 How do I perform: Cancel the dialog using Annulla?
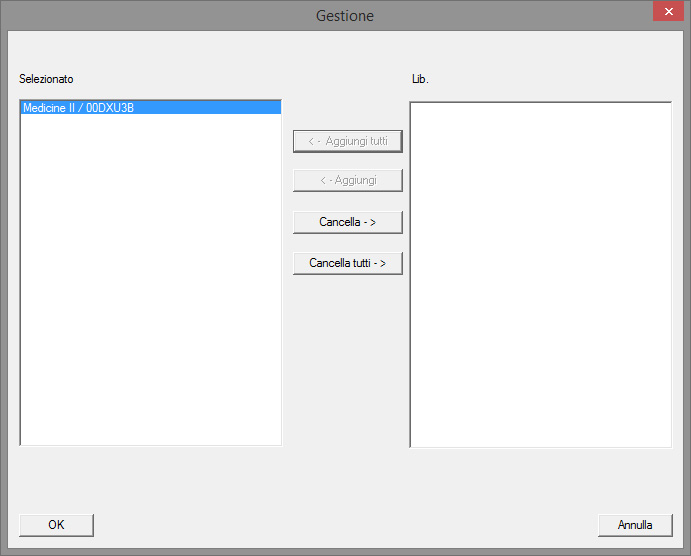click(x=634, y=525)
